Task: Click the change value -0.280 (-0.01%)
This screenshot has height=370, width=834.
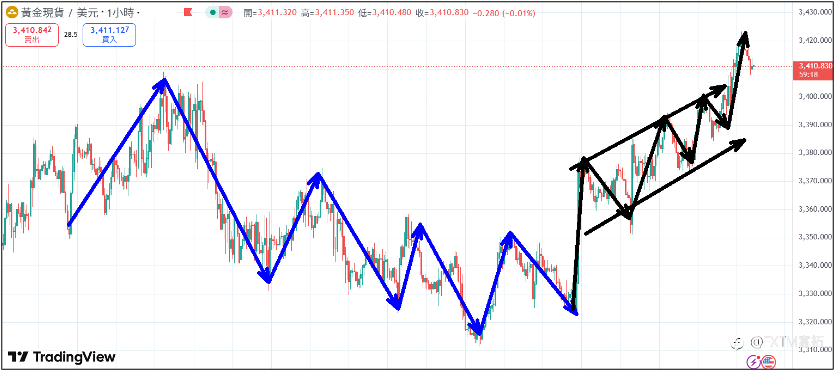Action: click(505, 12)
